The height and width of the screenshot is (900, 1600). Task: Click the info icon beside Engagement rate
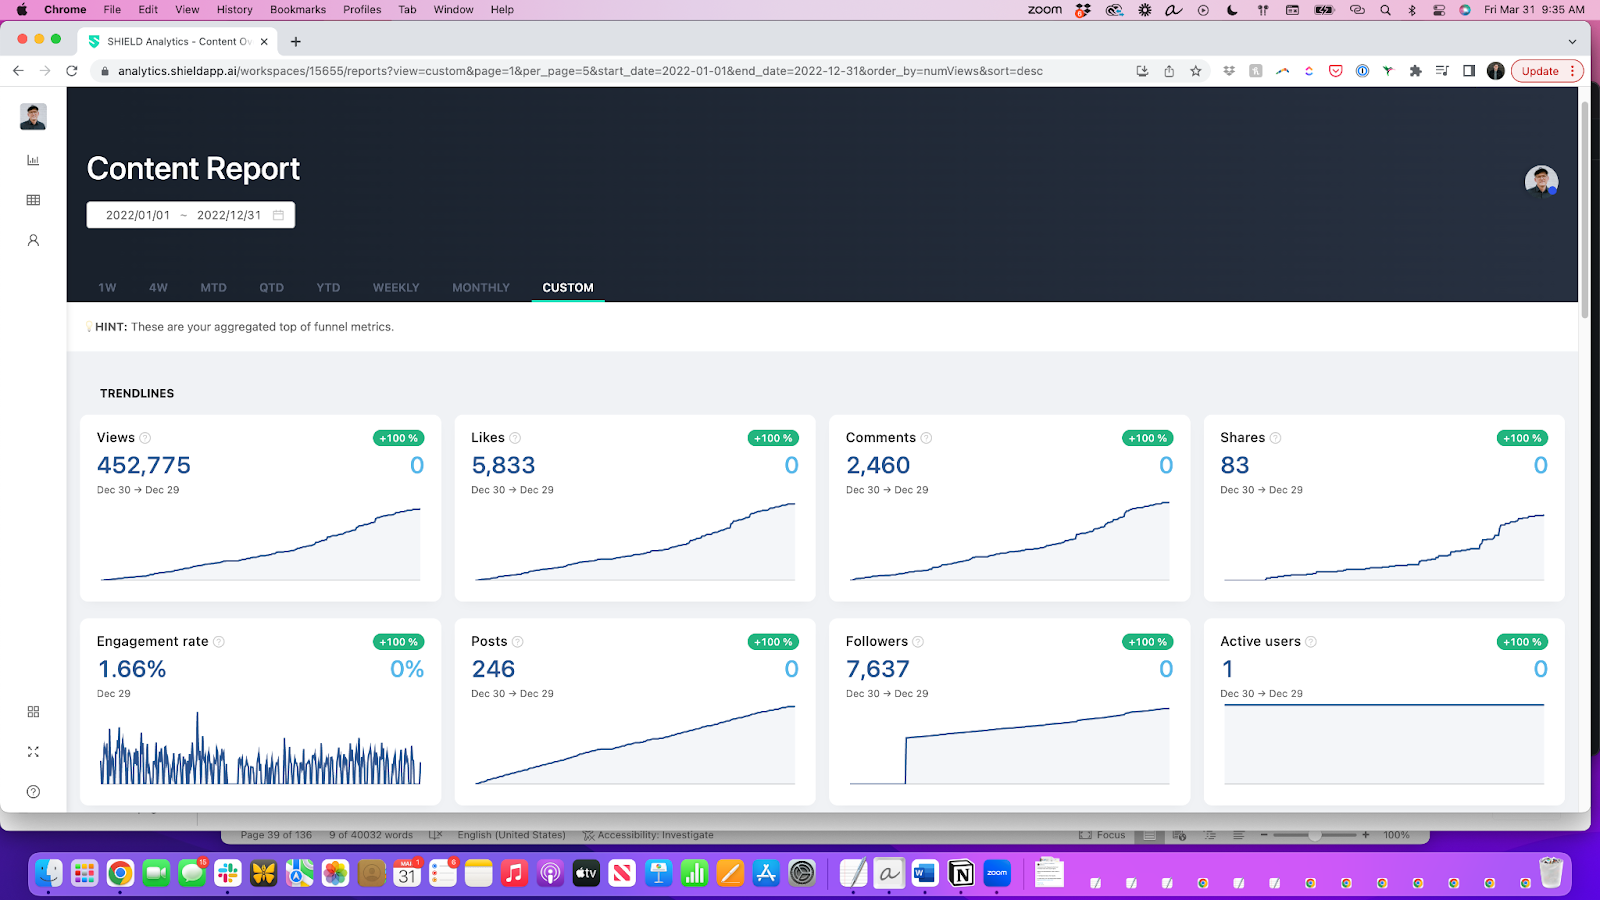pyautogui.click(x=219, y=642)
